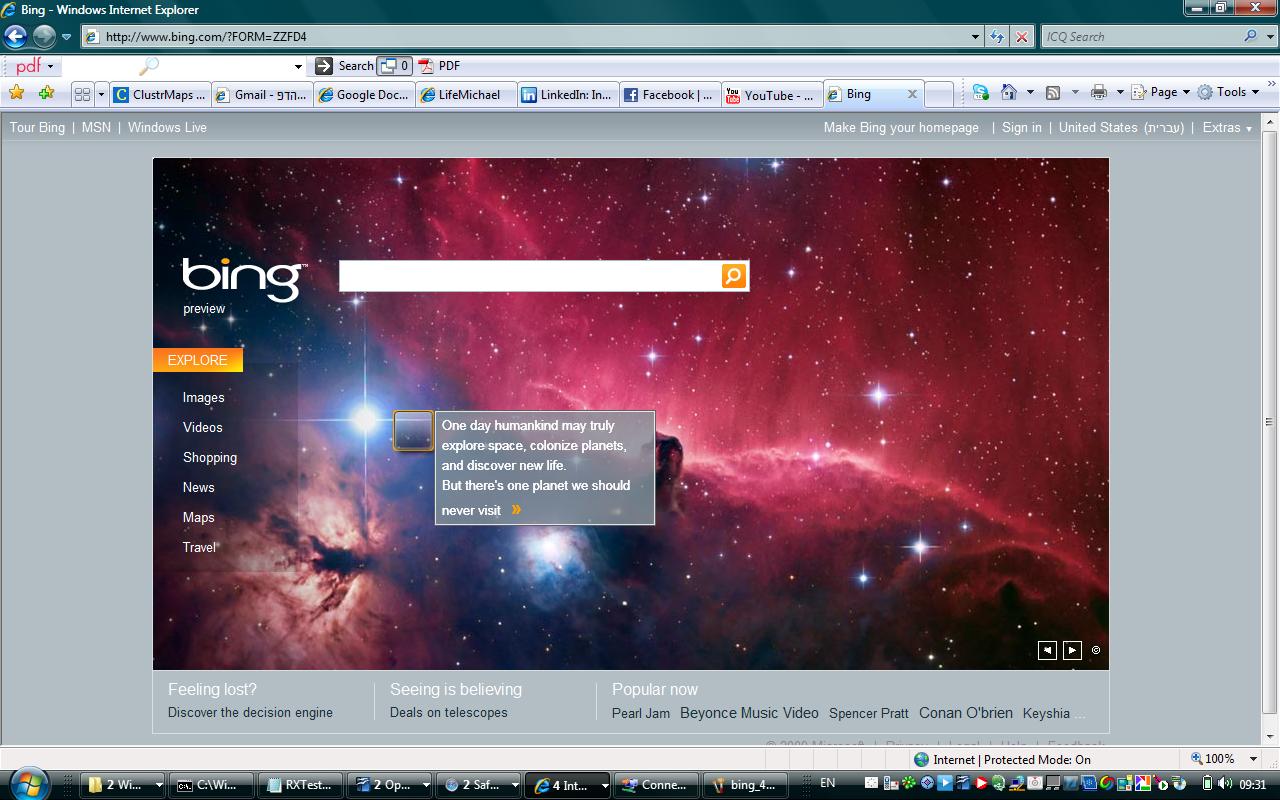Switch to the LifeMichael tab
This screenshot has width=1280, height=800.
click(x=466, y=95)
